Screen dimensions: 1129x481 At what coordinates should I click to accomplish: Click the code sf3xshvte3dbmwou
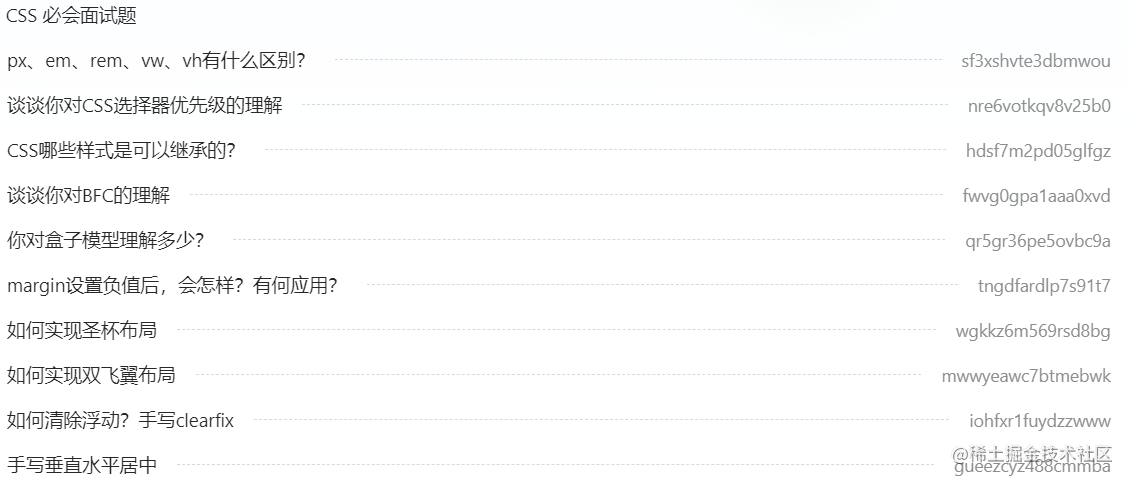coord(1036,61)
